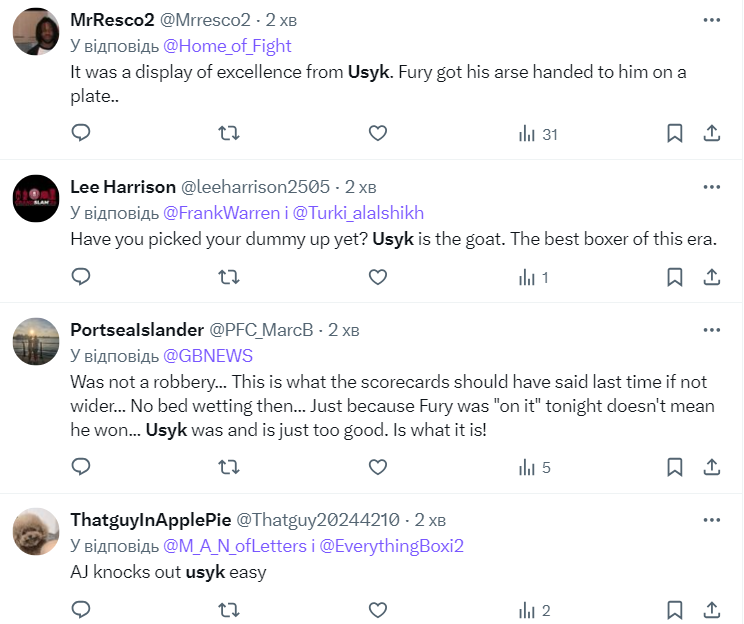Like Lee Harrison's tweet
Viewport: 744px width, 624px height.
click(x=377, y=277)
